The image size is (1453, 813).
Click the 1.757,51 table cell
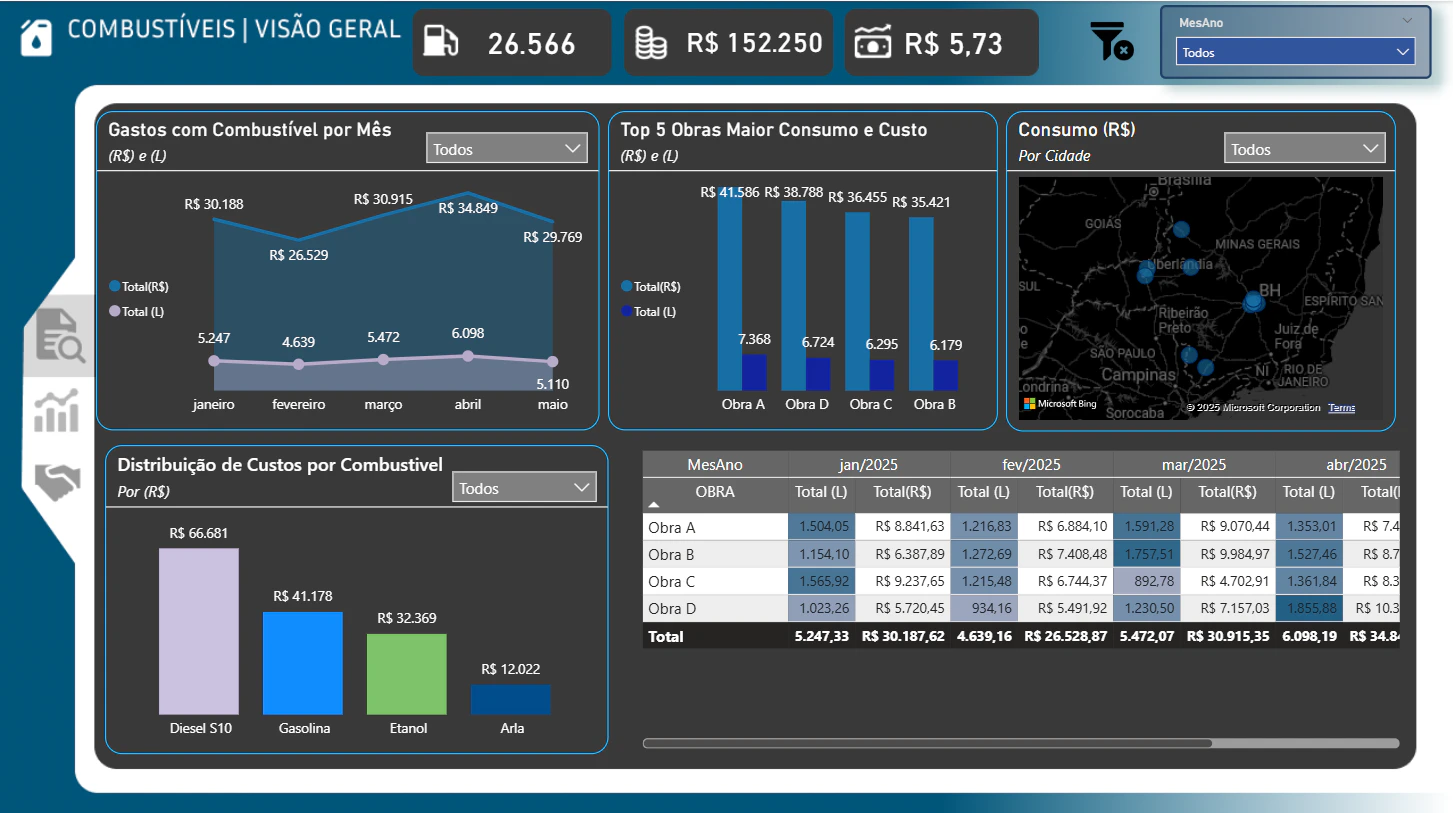[x=1146, y=554]
